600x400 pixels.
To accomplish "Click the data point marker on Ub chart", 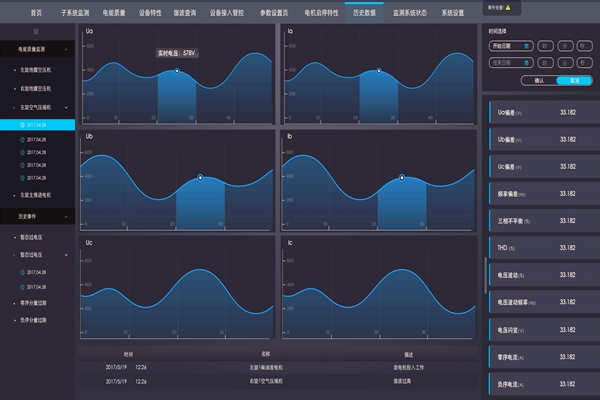I will [200, 177].
